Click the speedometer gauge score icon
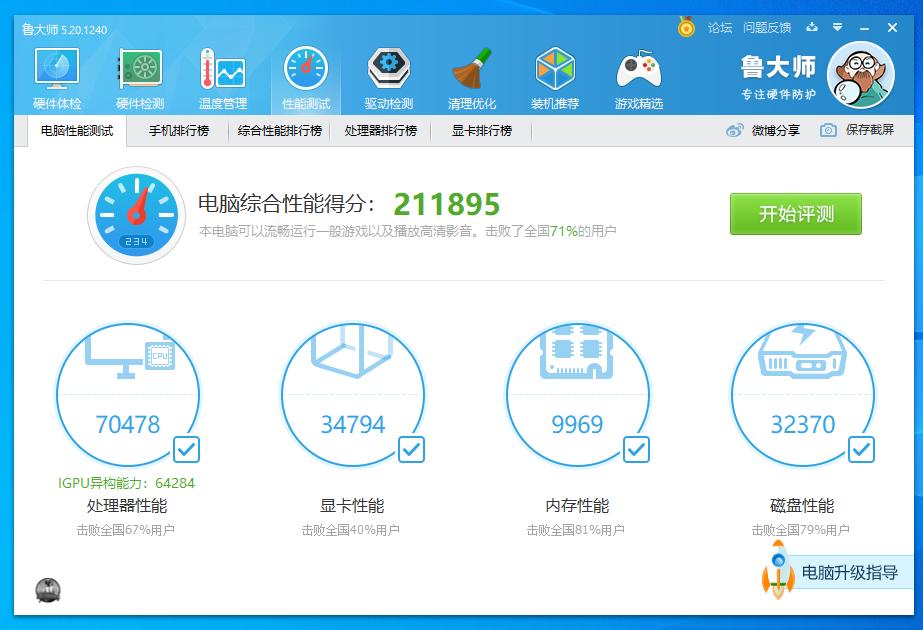Image resolution: width=923 pixels, height=630 pixels. click(x=137, y=215)
